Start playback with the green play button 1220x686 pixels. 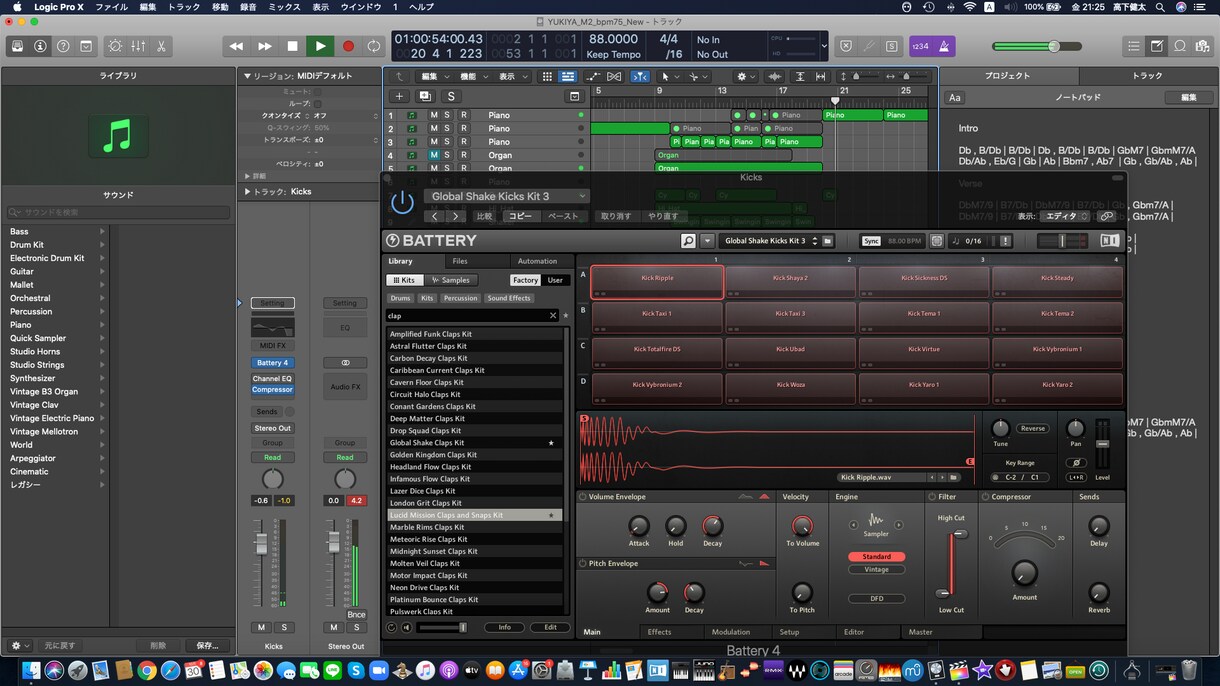tap(320, 46)
